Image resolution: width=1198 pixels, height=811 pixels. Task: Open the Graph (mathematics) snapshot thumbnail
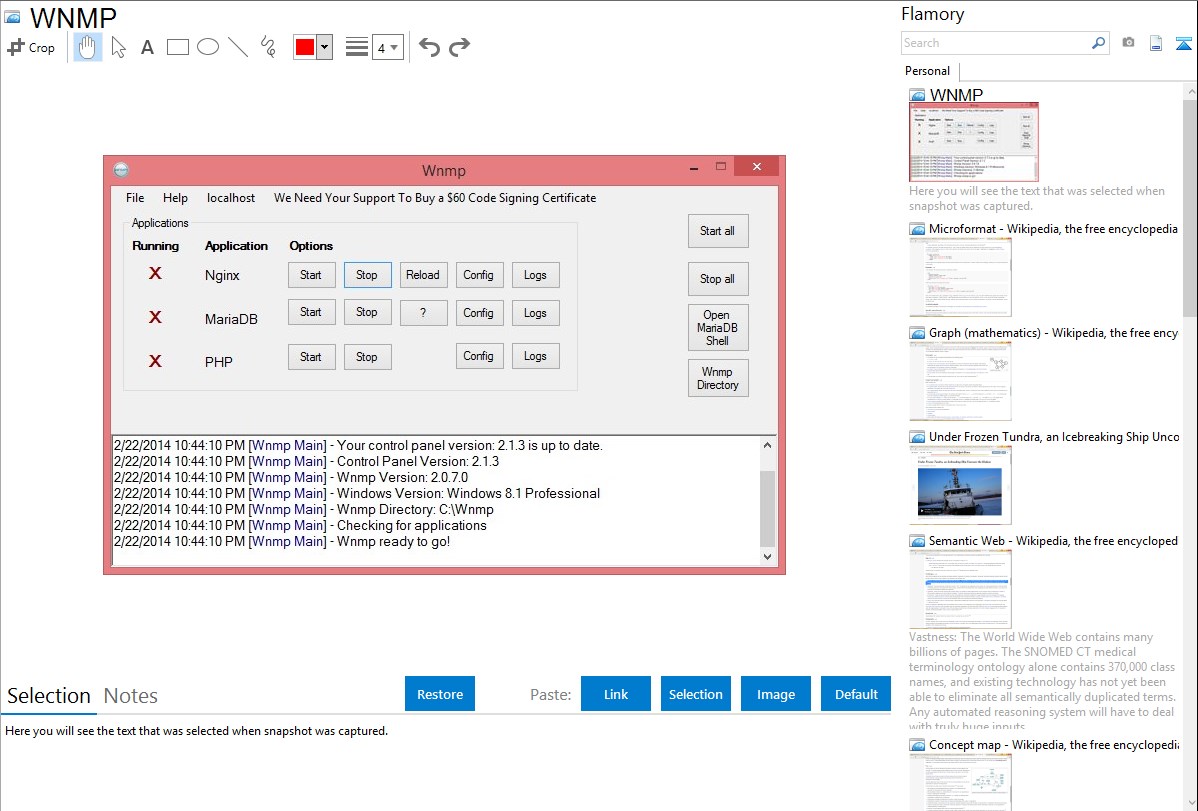[x=960, y=381]
